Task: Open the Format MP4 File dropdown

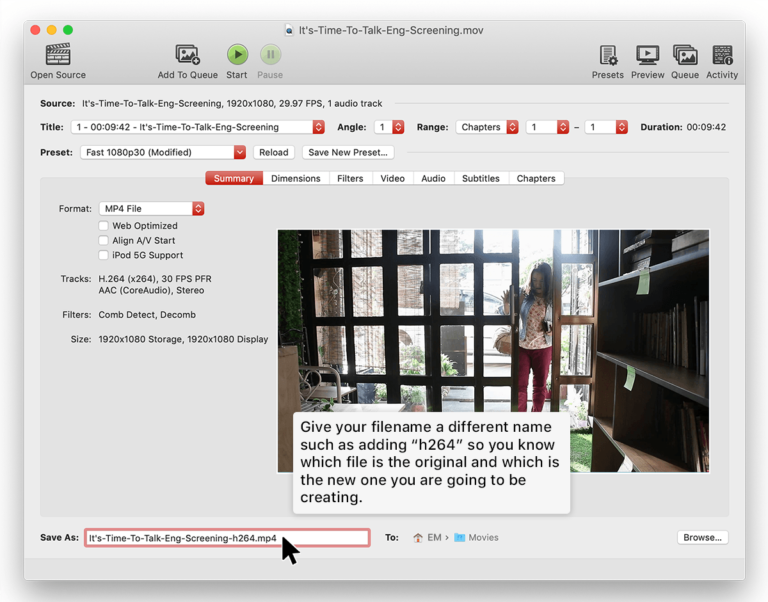Action: pyautogui.click(x=152, y=209)
